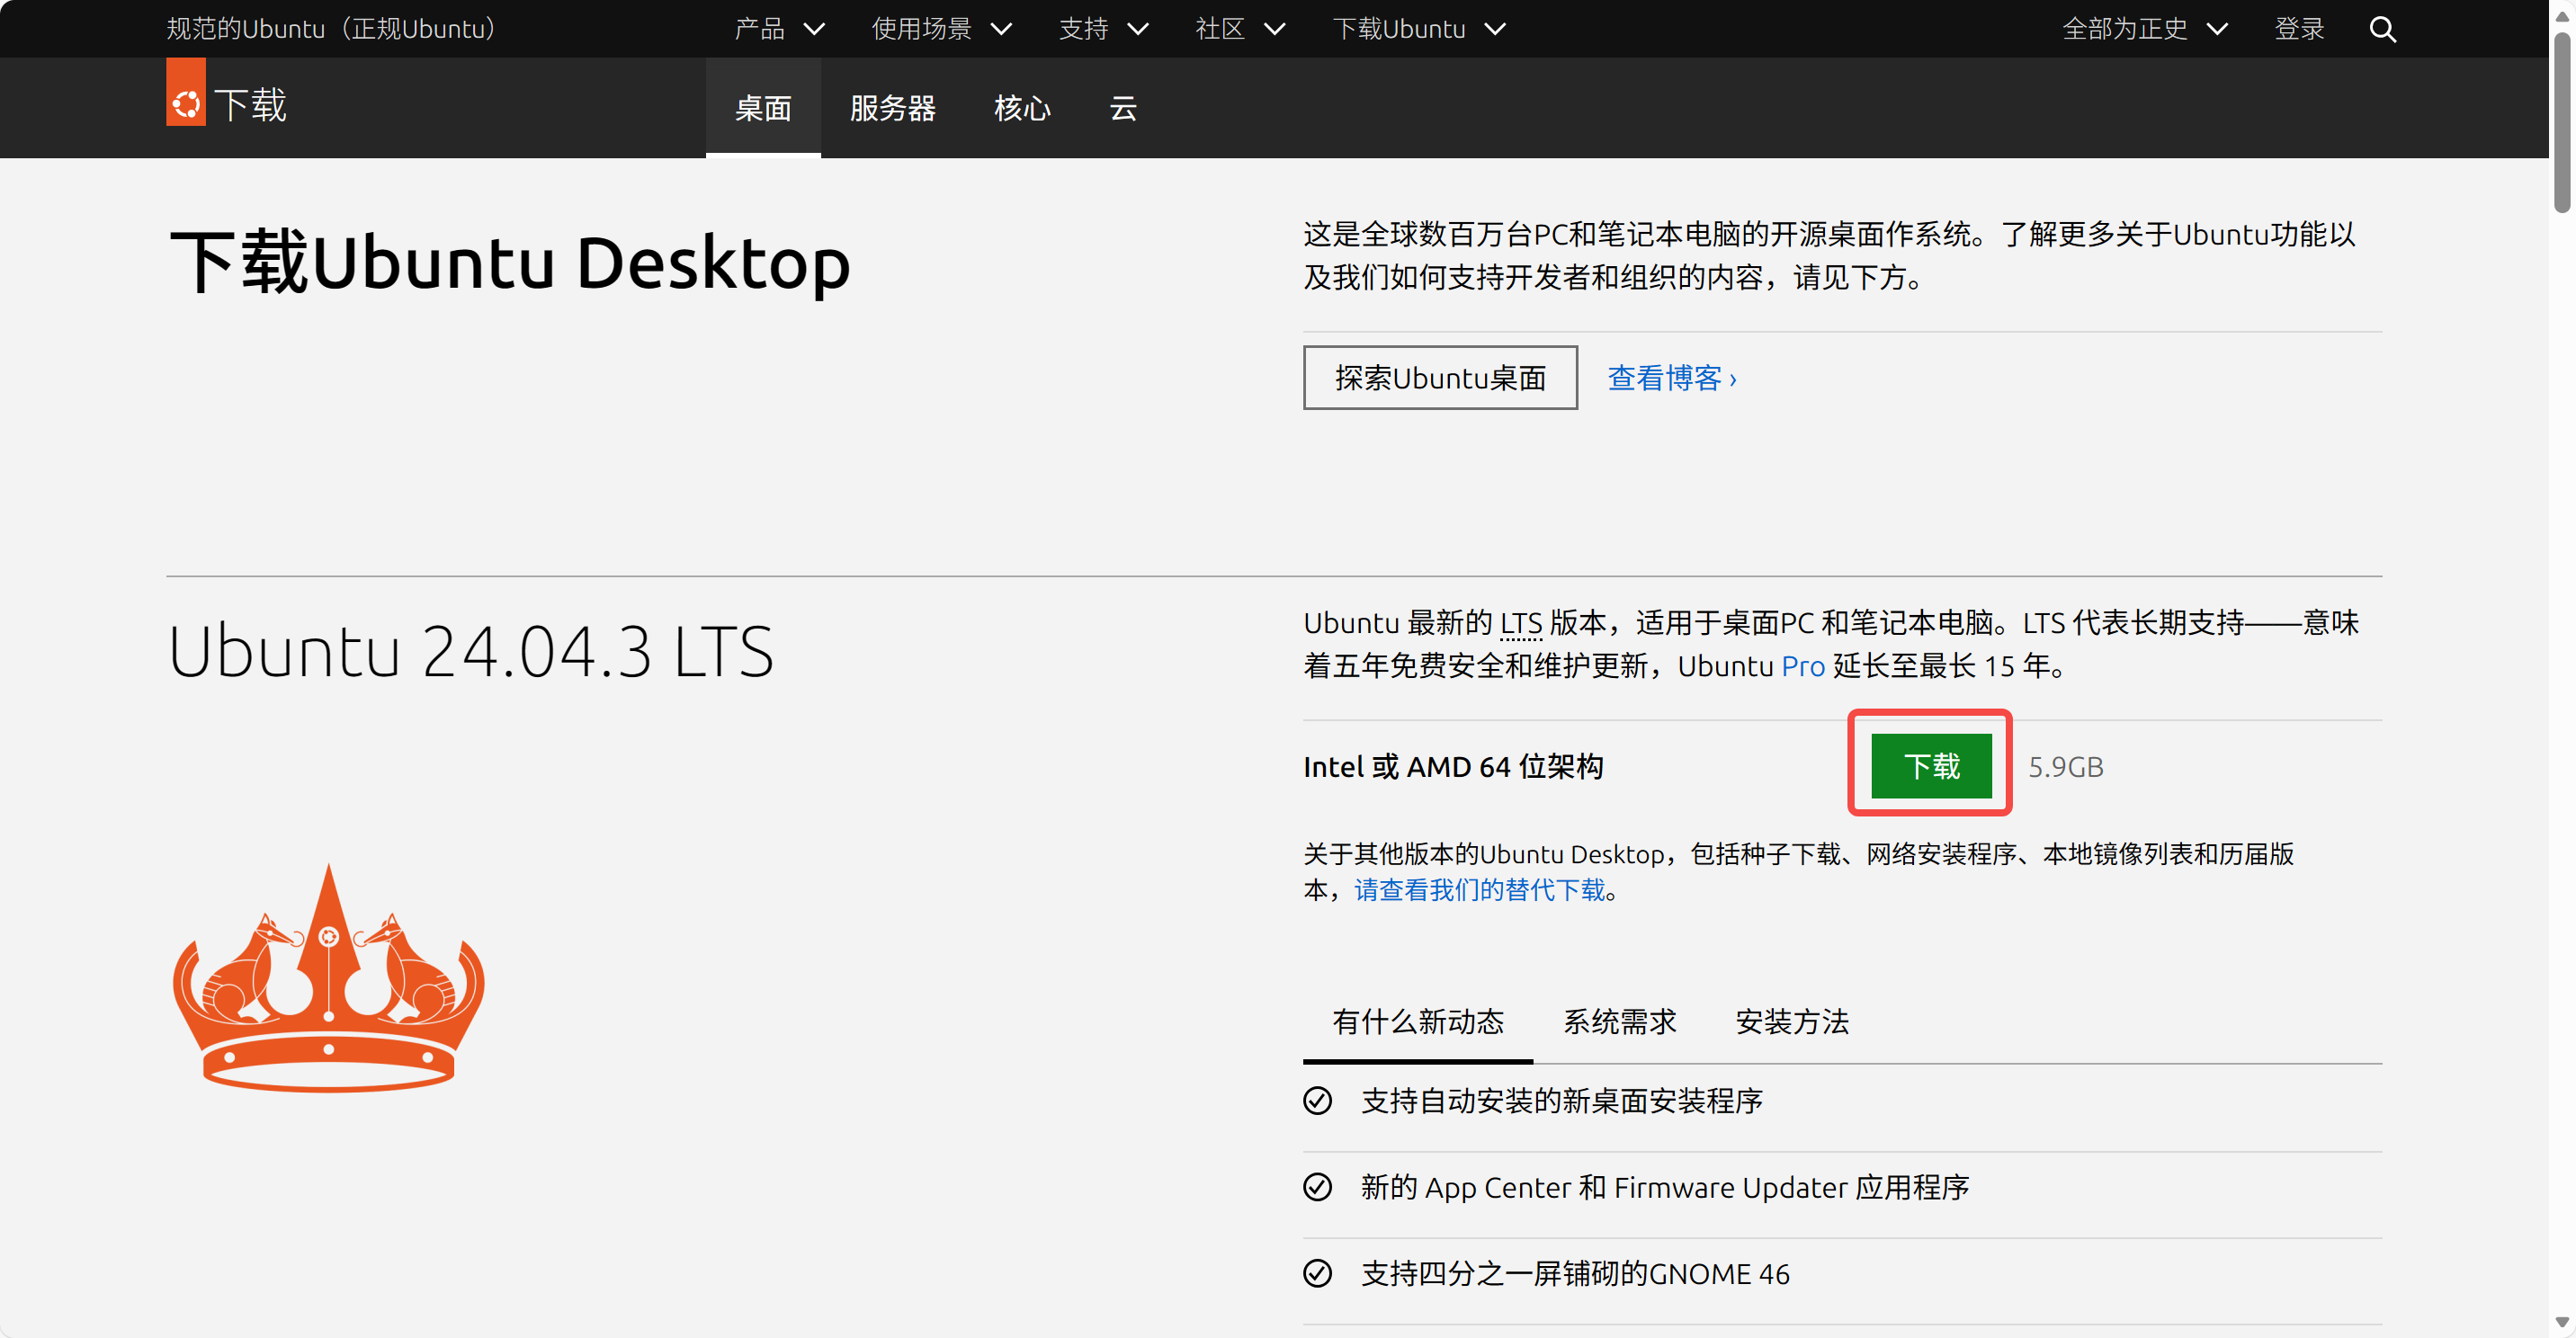Click the green 下载 button
The width and height of the screenshot is (2576, 1338).
point(1930,766)
